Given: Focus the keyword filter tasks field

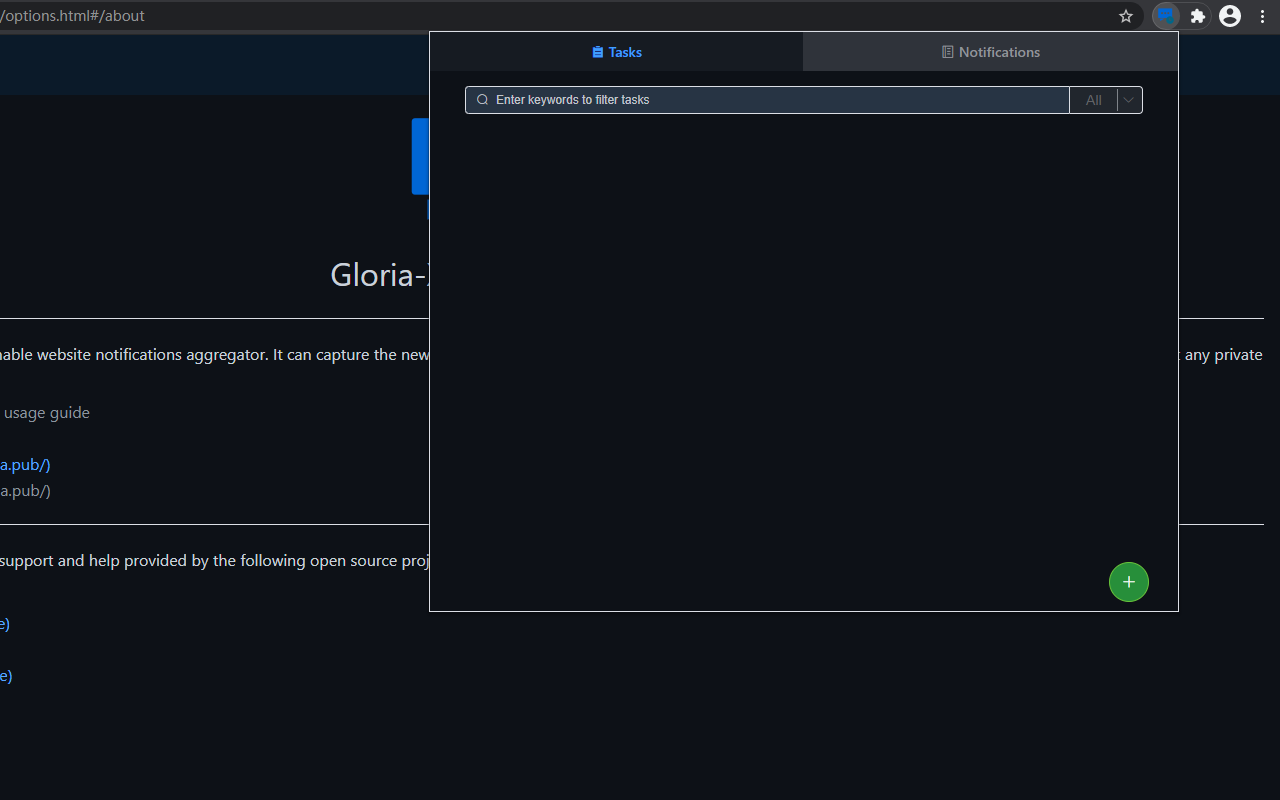Looking at the screenshot, I should (767, 100).
